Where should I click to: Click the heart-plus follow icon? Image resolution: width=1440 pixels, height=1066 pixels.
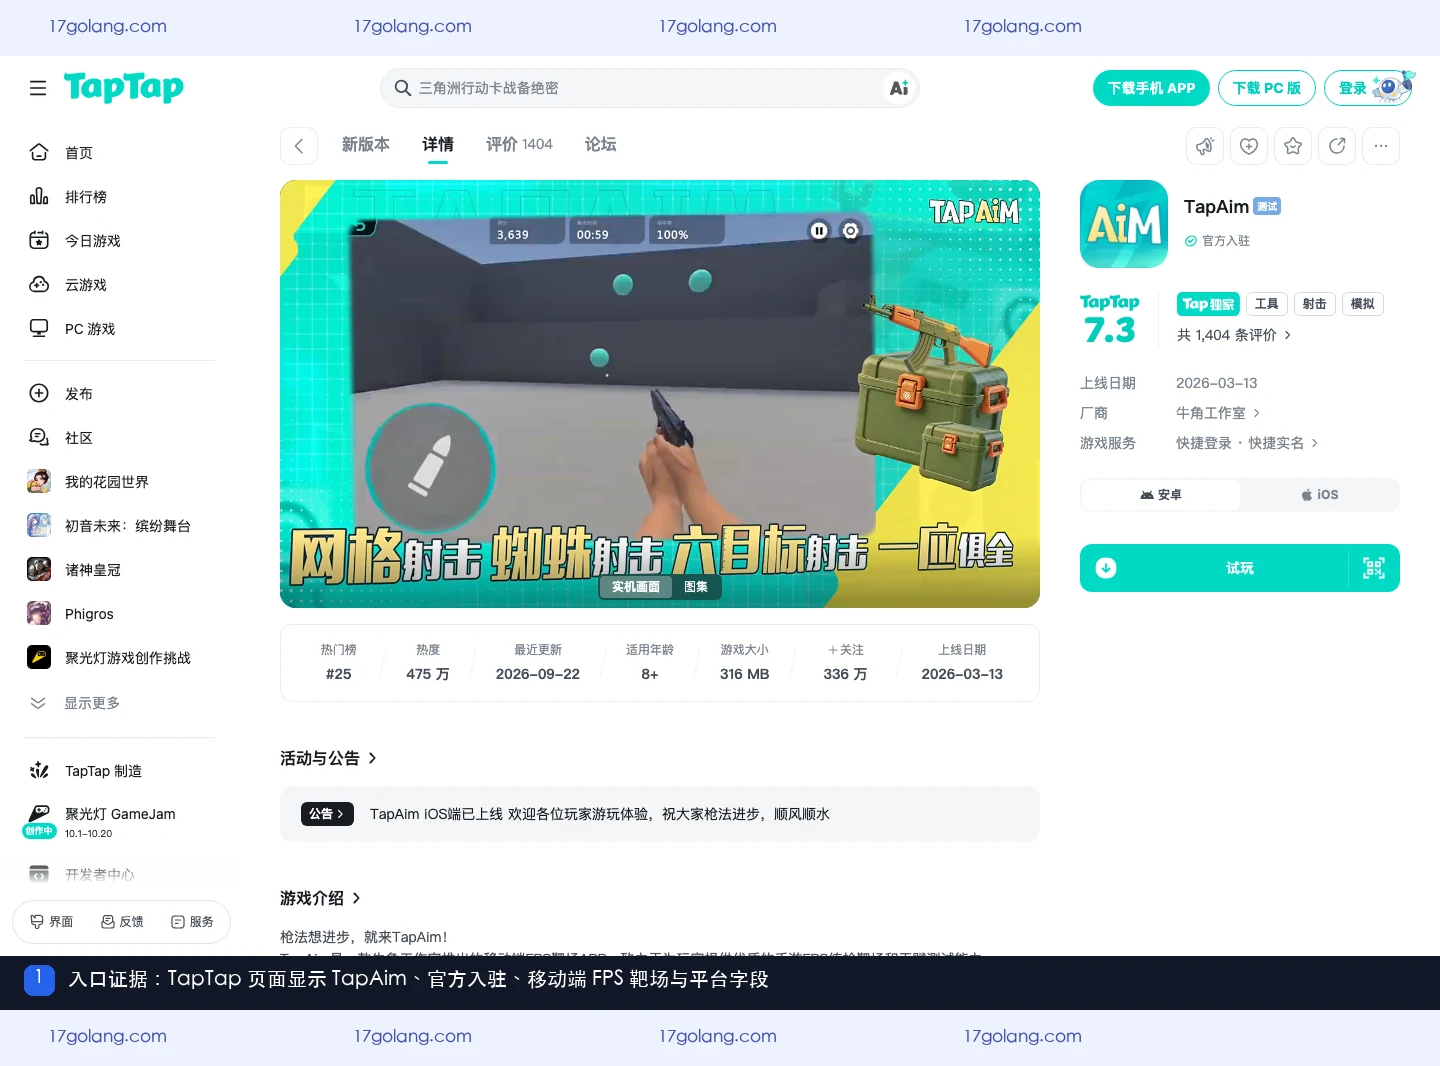pos(1249,146)
